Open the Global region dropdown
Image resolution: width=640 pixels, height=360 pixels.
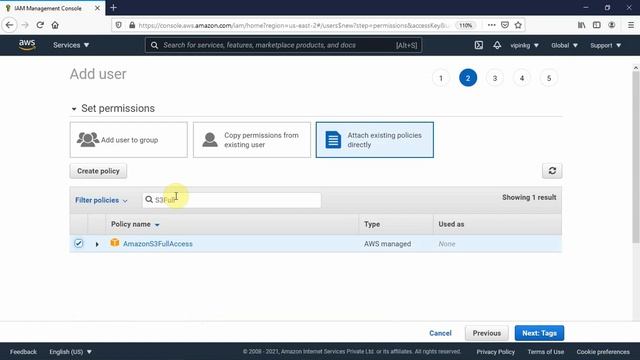[x=564, y=45]
